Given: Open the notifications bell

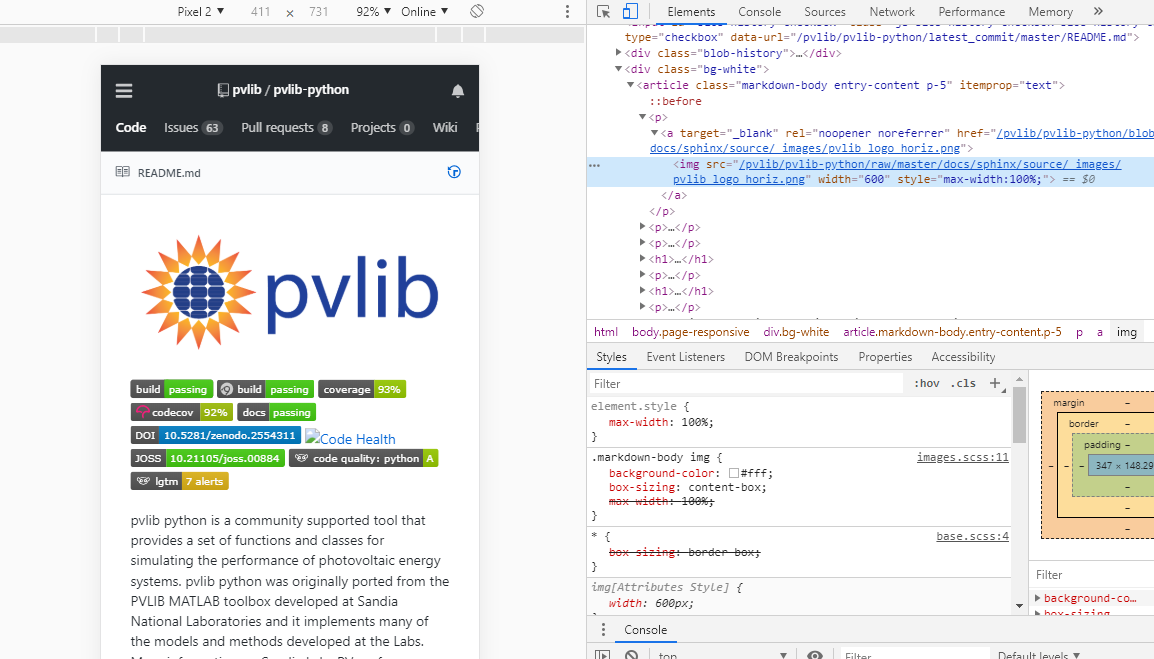Looking at the screenshot, I should click(x=458, y=91).
